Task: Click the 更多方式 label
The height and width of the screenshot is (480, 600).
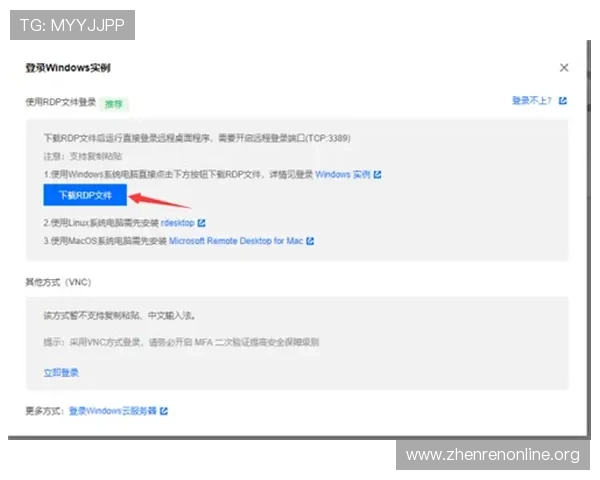Action: [44, 411]
